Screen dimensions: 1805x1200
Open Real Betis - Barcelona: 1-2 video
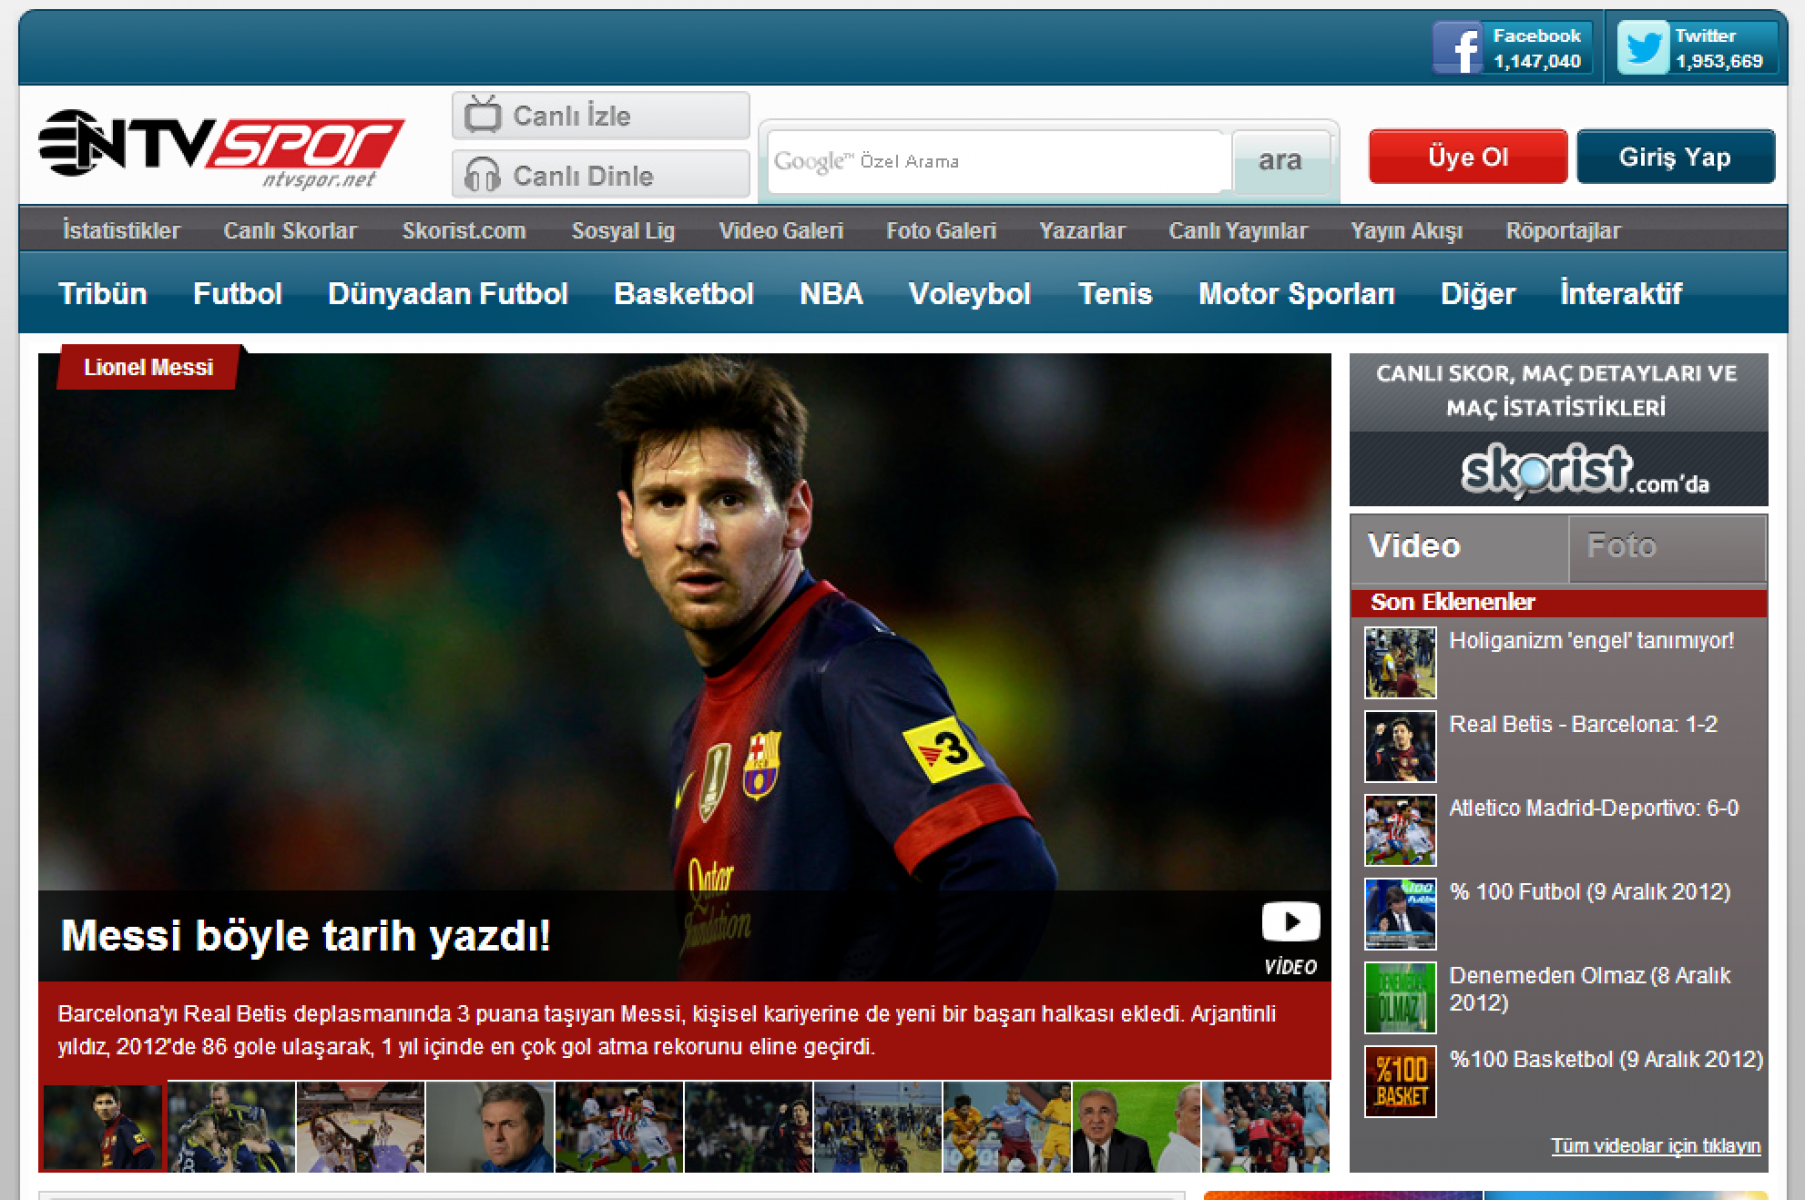pos(1582,725)
